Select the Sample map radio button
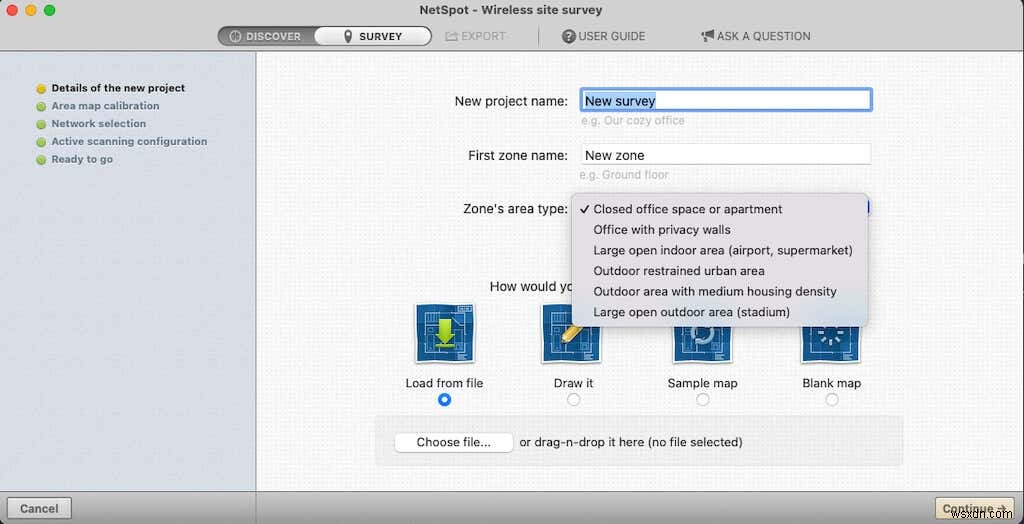Image resolution: width=1024 pixels, height=524 pixels. pos(703,400)
